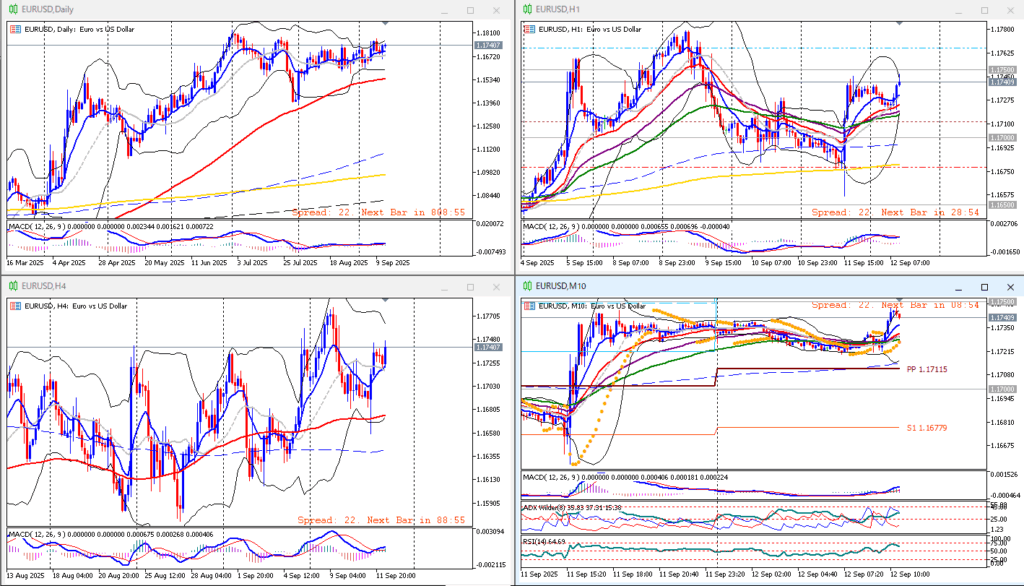Close the EURUSD,H4 chart window
The height and width of the screenshot is (586, 1024).
click(496, 286)
